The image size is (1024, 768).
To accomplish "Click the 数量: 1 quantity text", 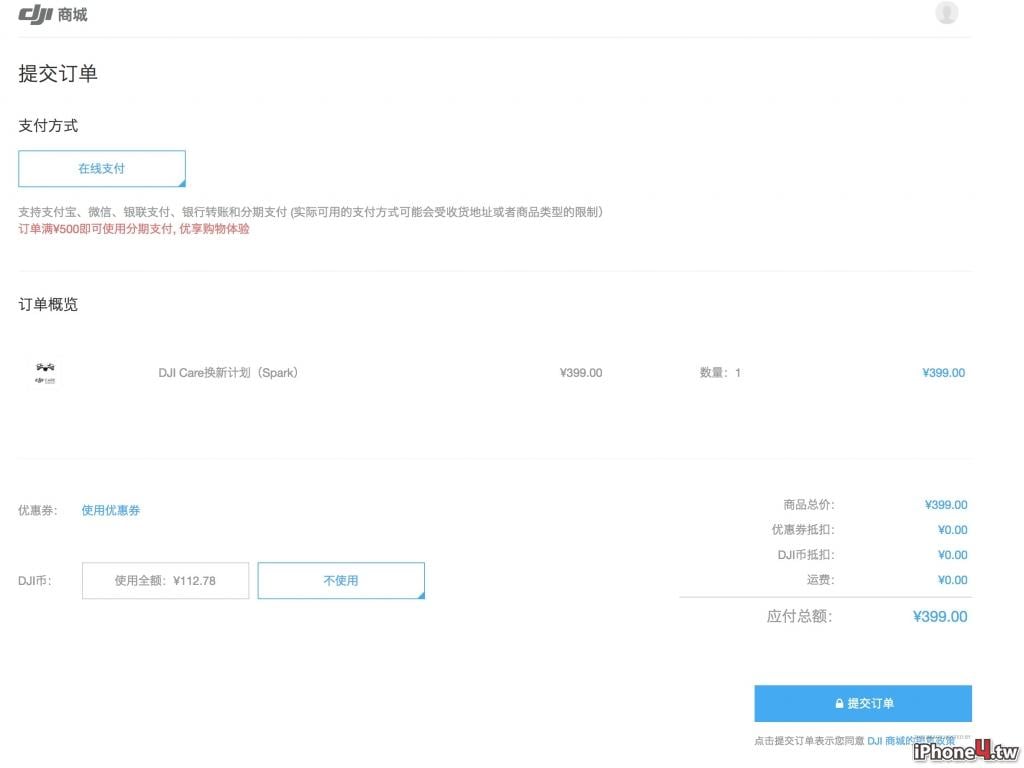I will [x=720, y=373].
